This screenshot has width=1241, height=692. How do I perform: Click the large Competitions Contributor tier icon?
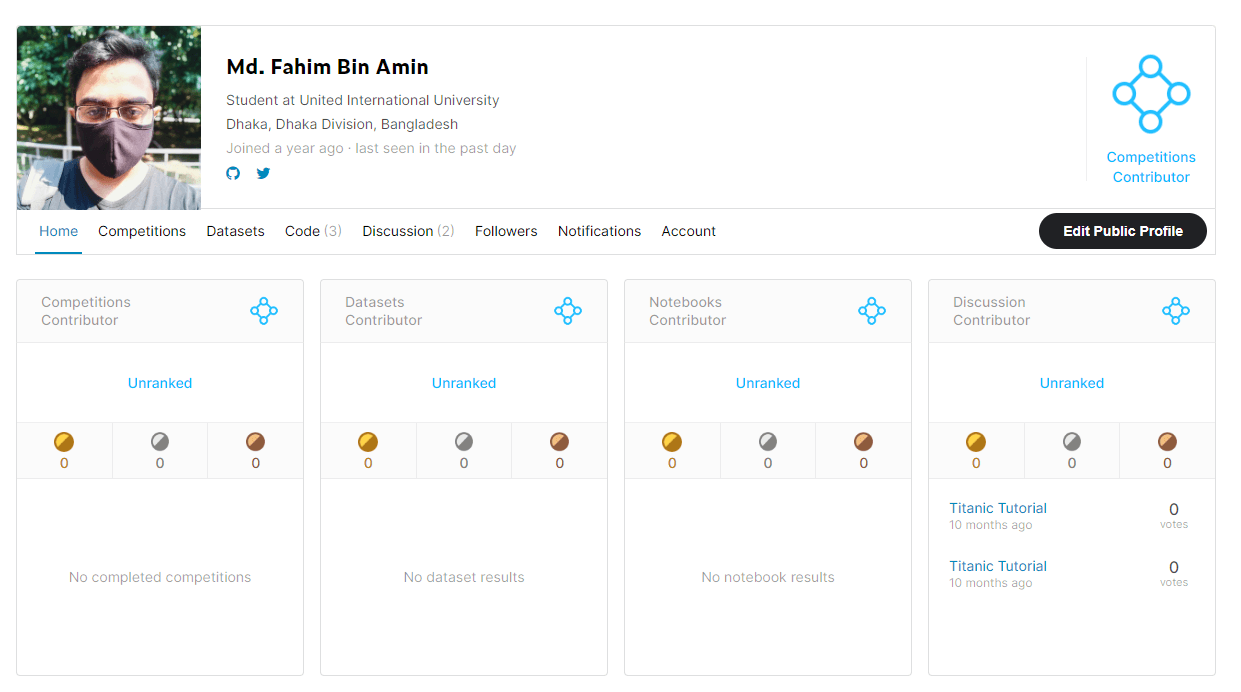(x=1151, y=94)
